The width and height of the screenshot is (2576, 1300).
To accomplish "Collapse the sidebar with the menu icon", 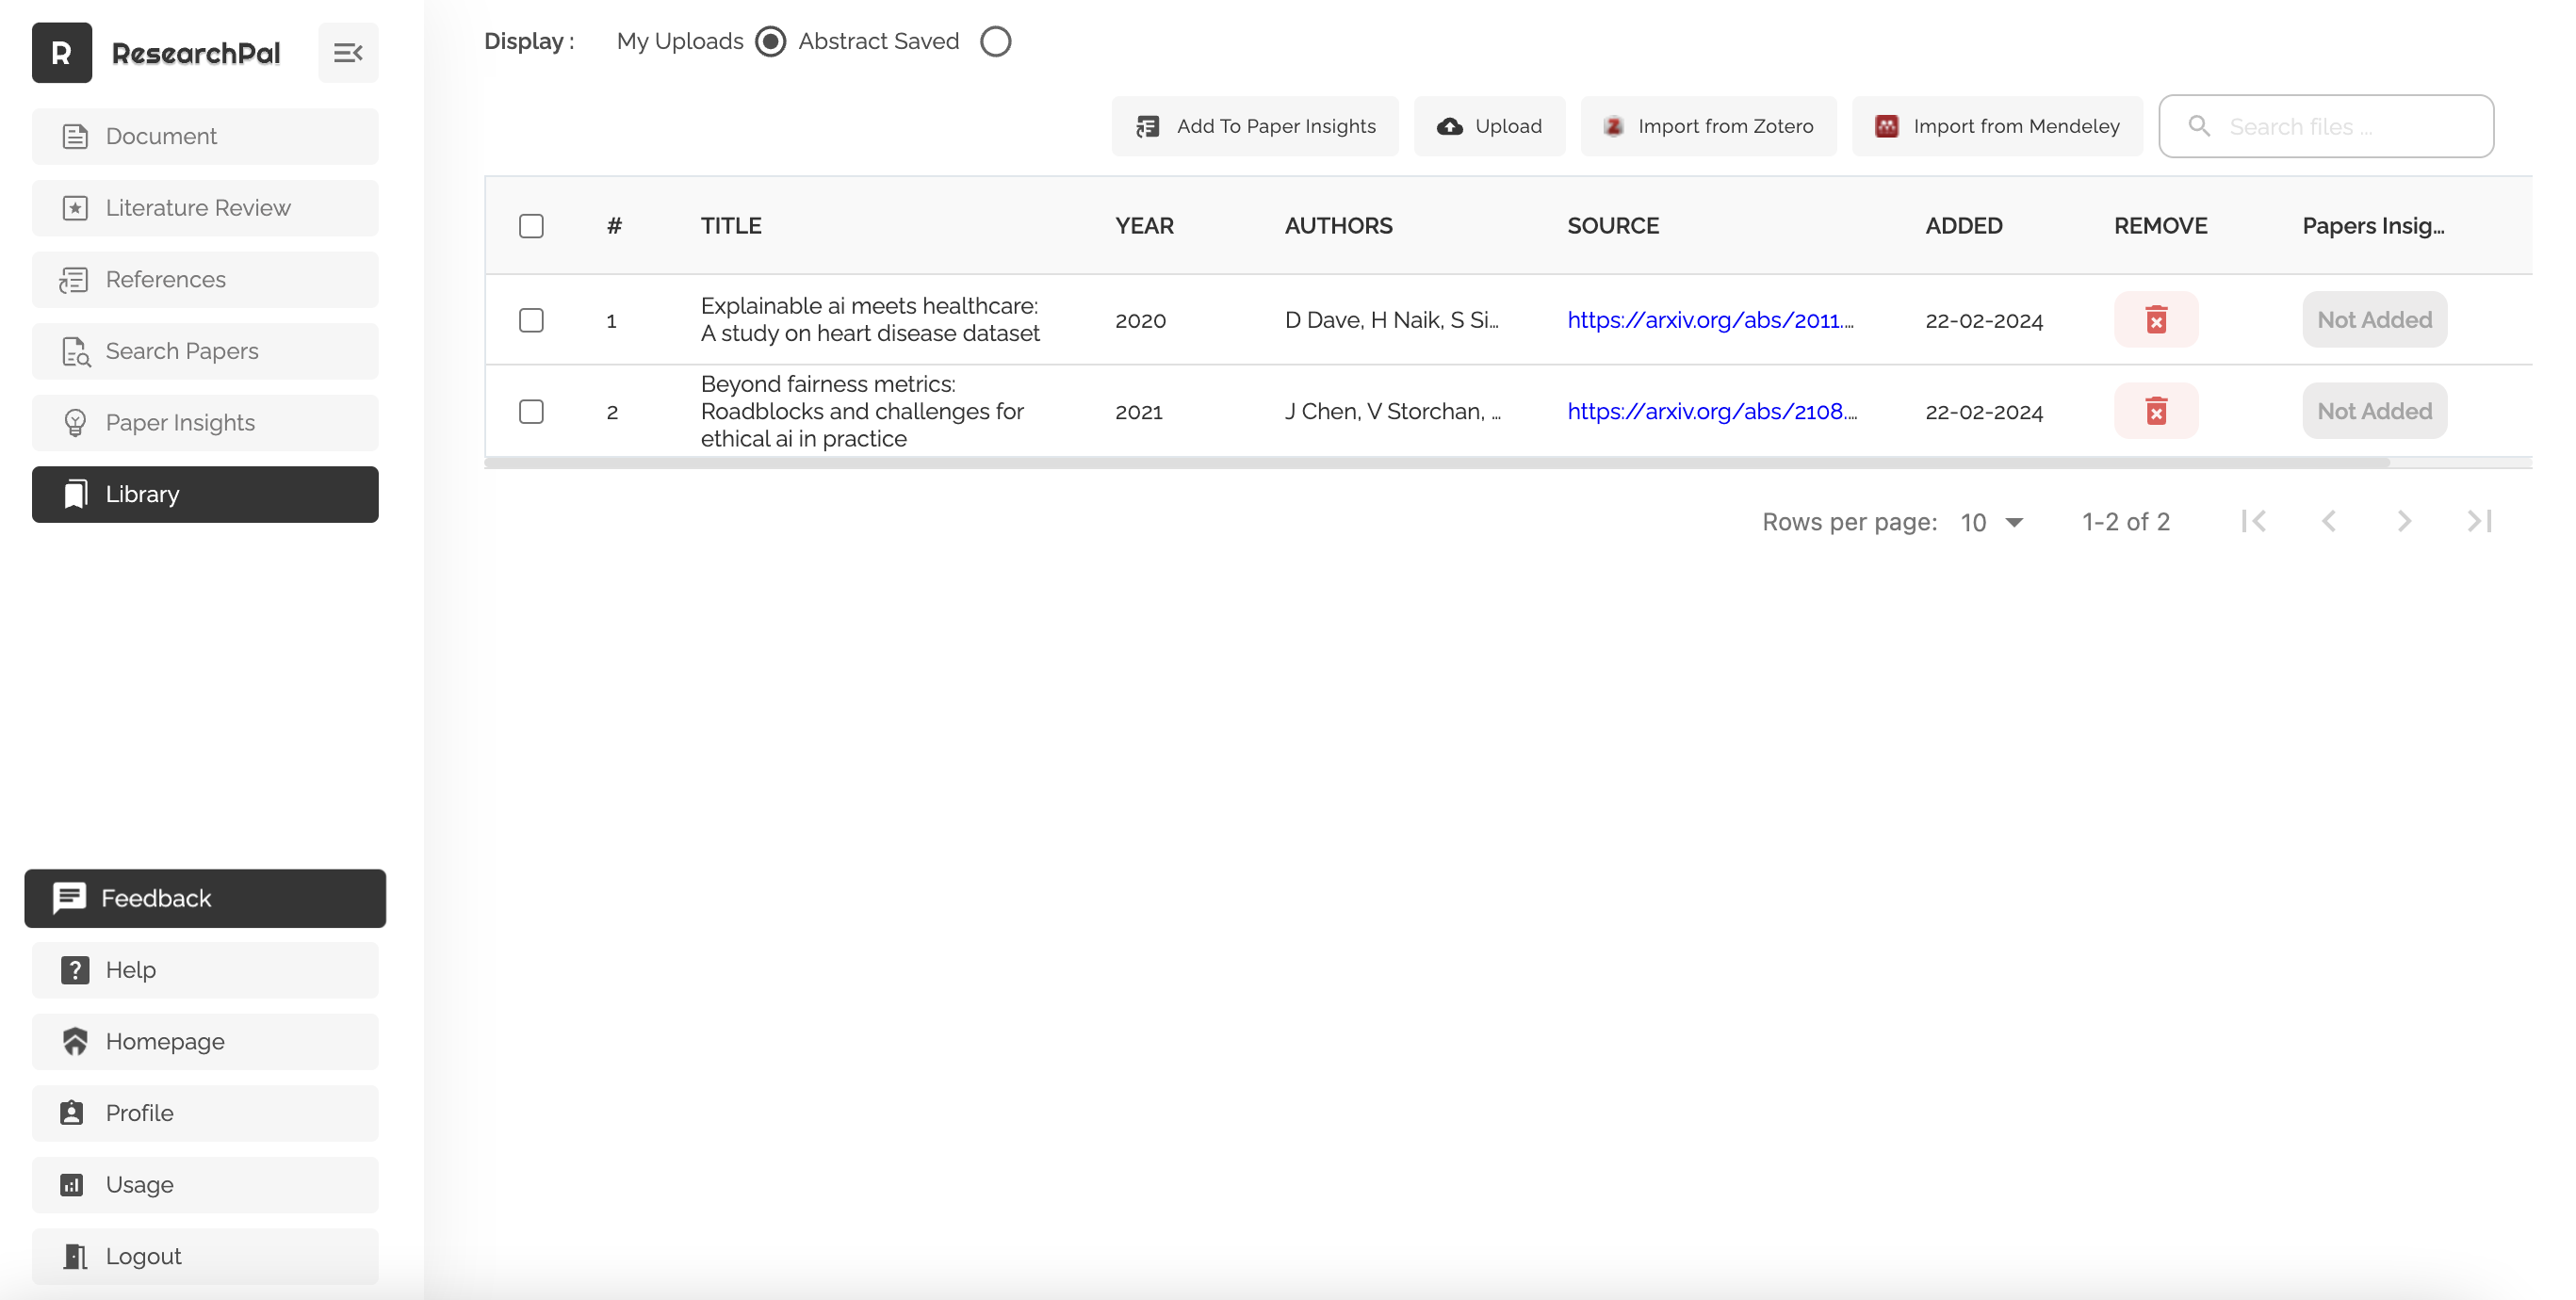I will tap(347, 53).
